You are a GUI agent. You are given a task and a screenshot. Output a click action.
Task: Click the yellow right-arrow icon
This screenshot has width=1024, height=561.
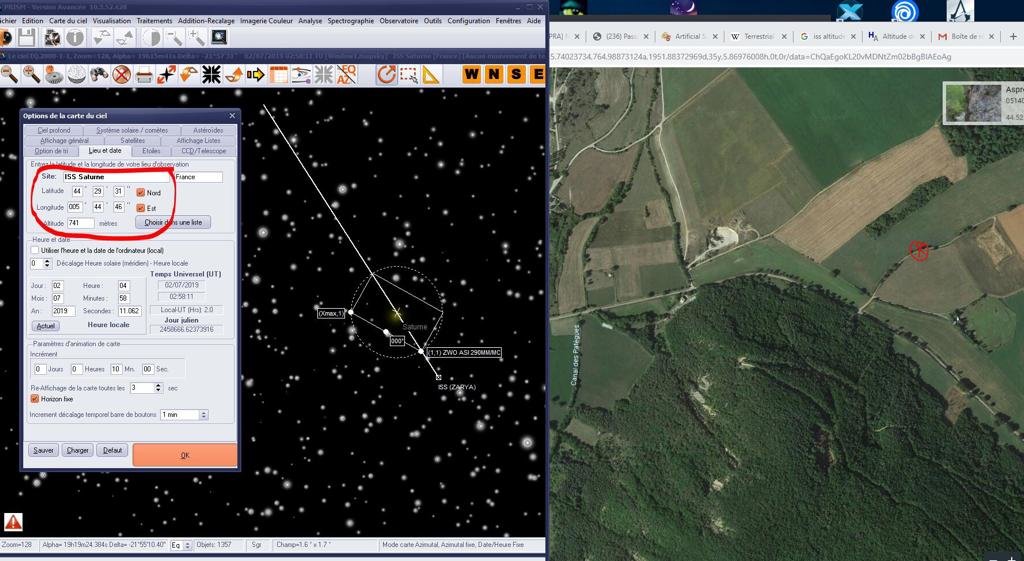point(256,74)
